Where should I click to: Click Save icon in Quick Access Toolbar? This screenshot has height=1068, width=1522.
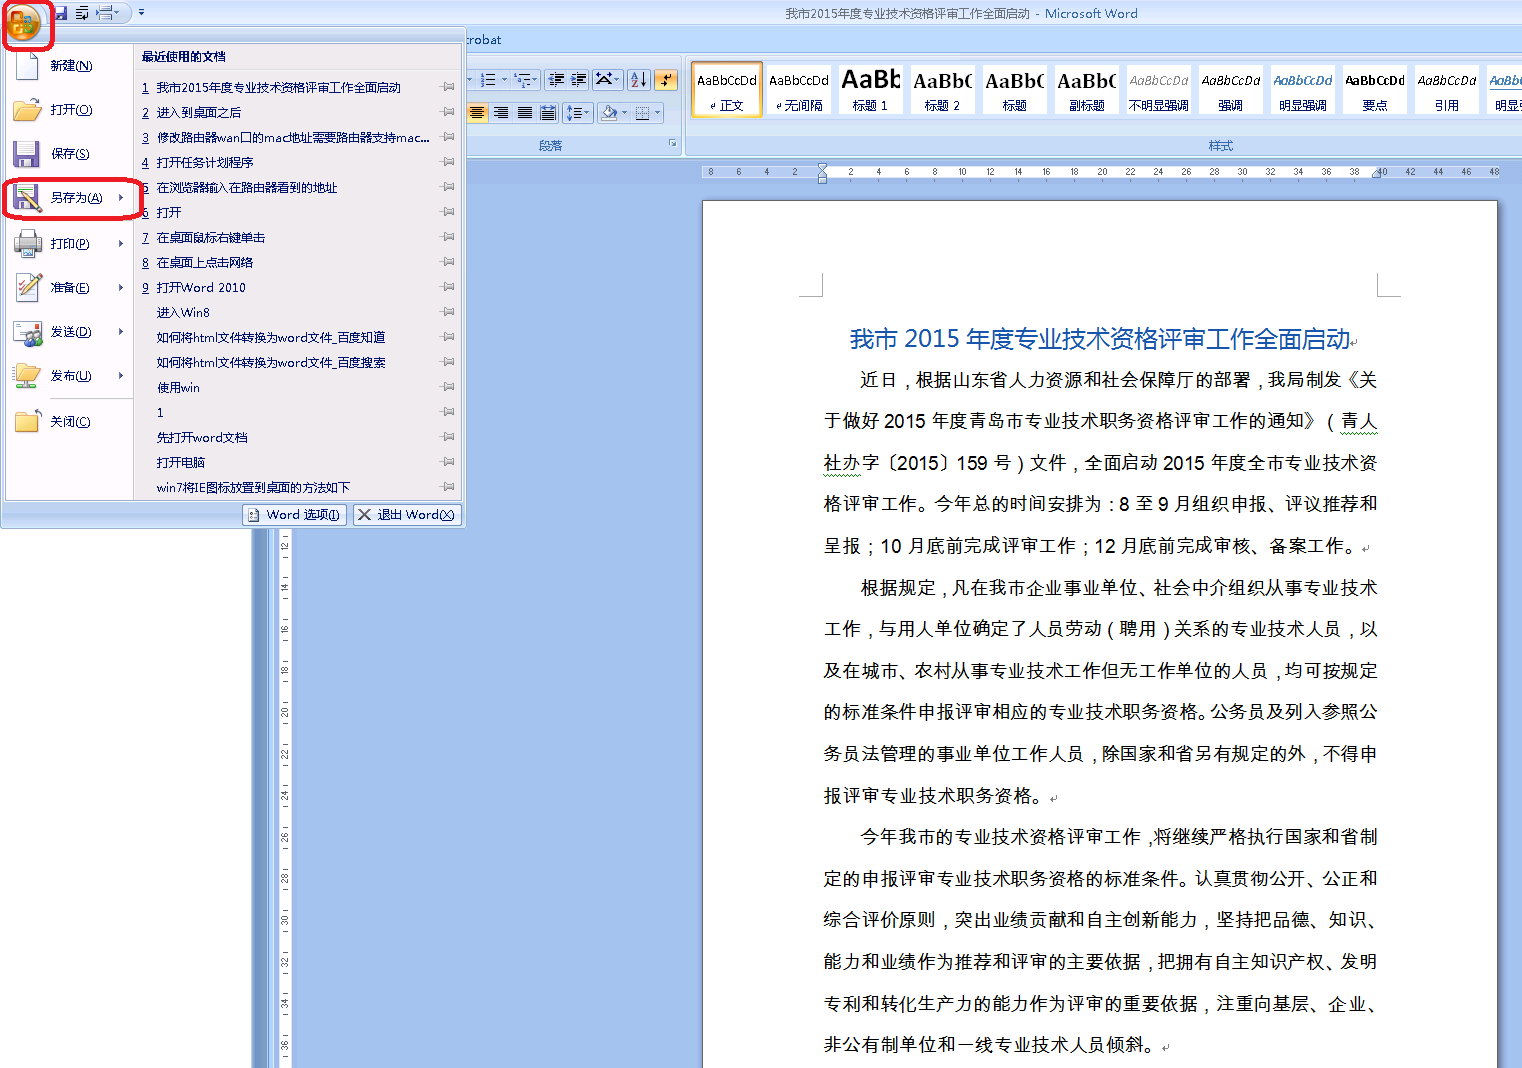click(x=61, y=13)
